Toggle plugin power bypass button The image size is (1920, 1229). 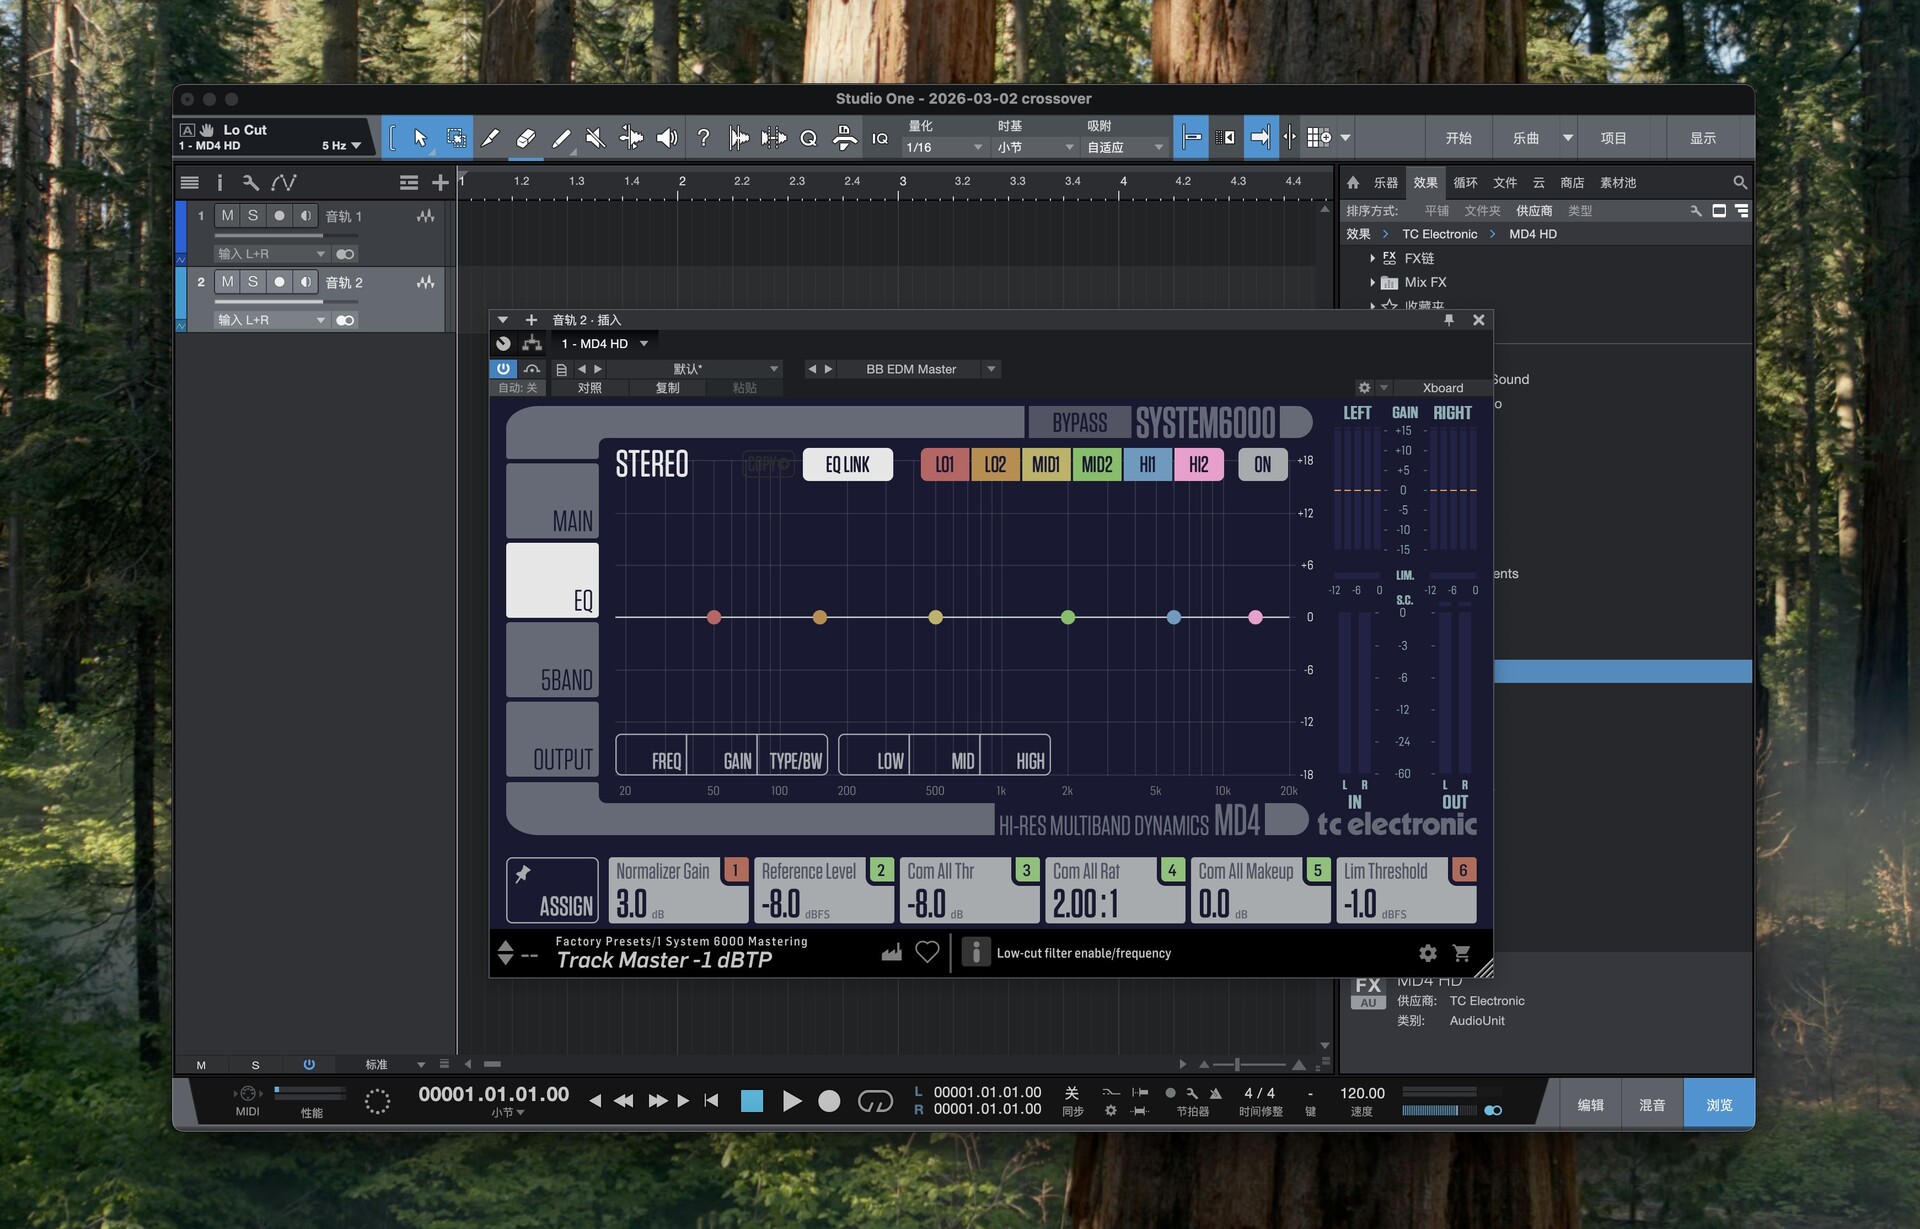point(503,369)
